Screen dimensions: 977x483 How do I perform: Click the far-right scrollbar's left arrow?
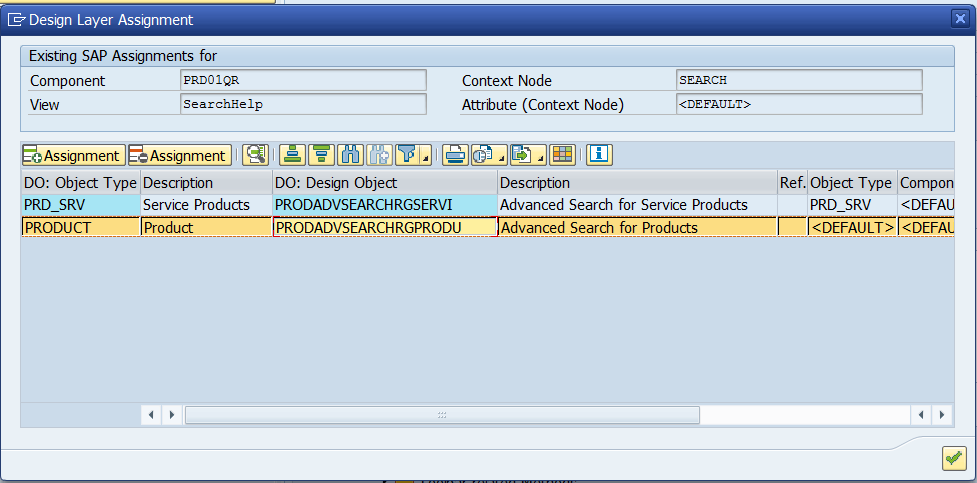point(921,414)
